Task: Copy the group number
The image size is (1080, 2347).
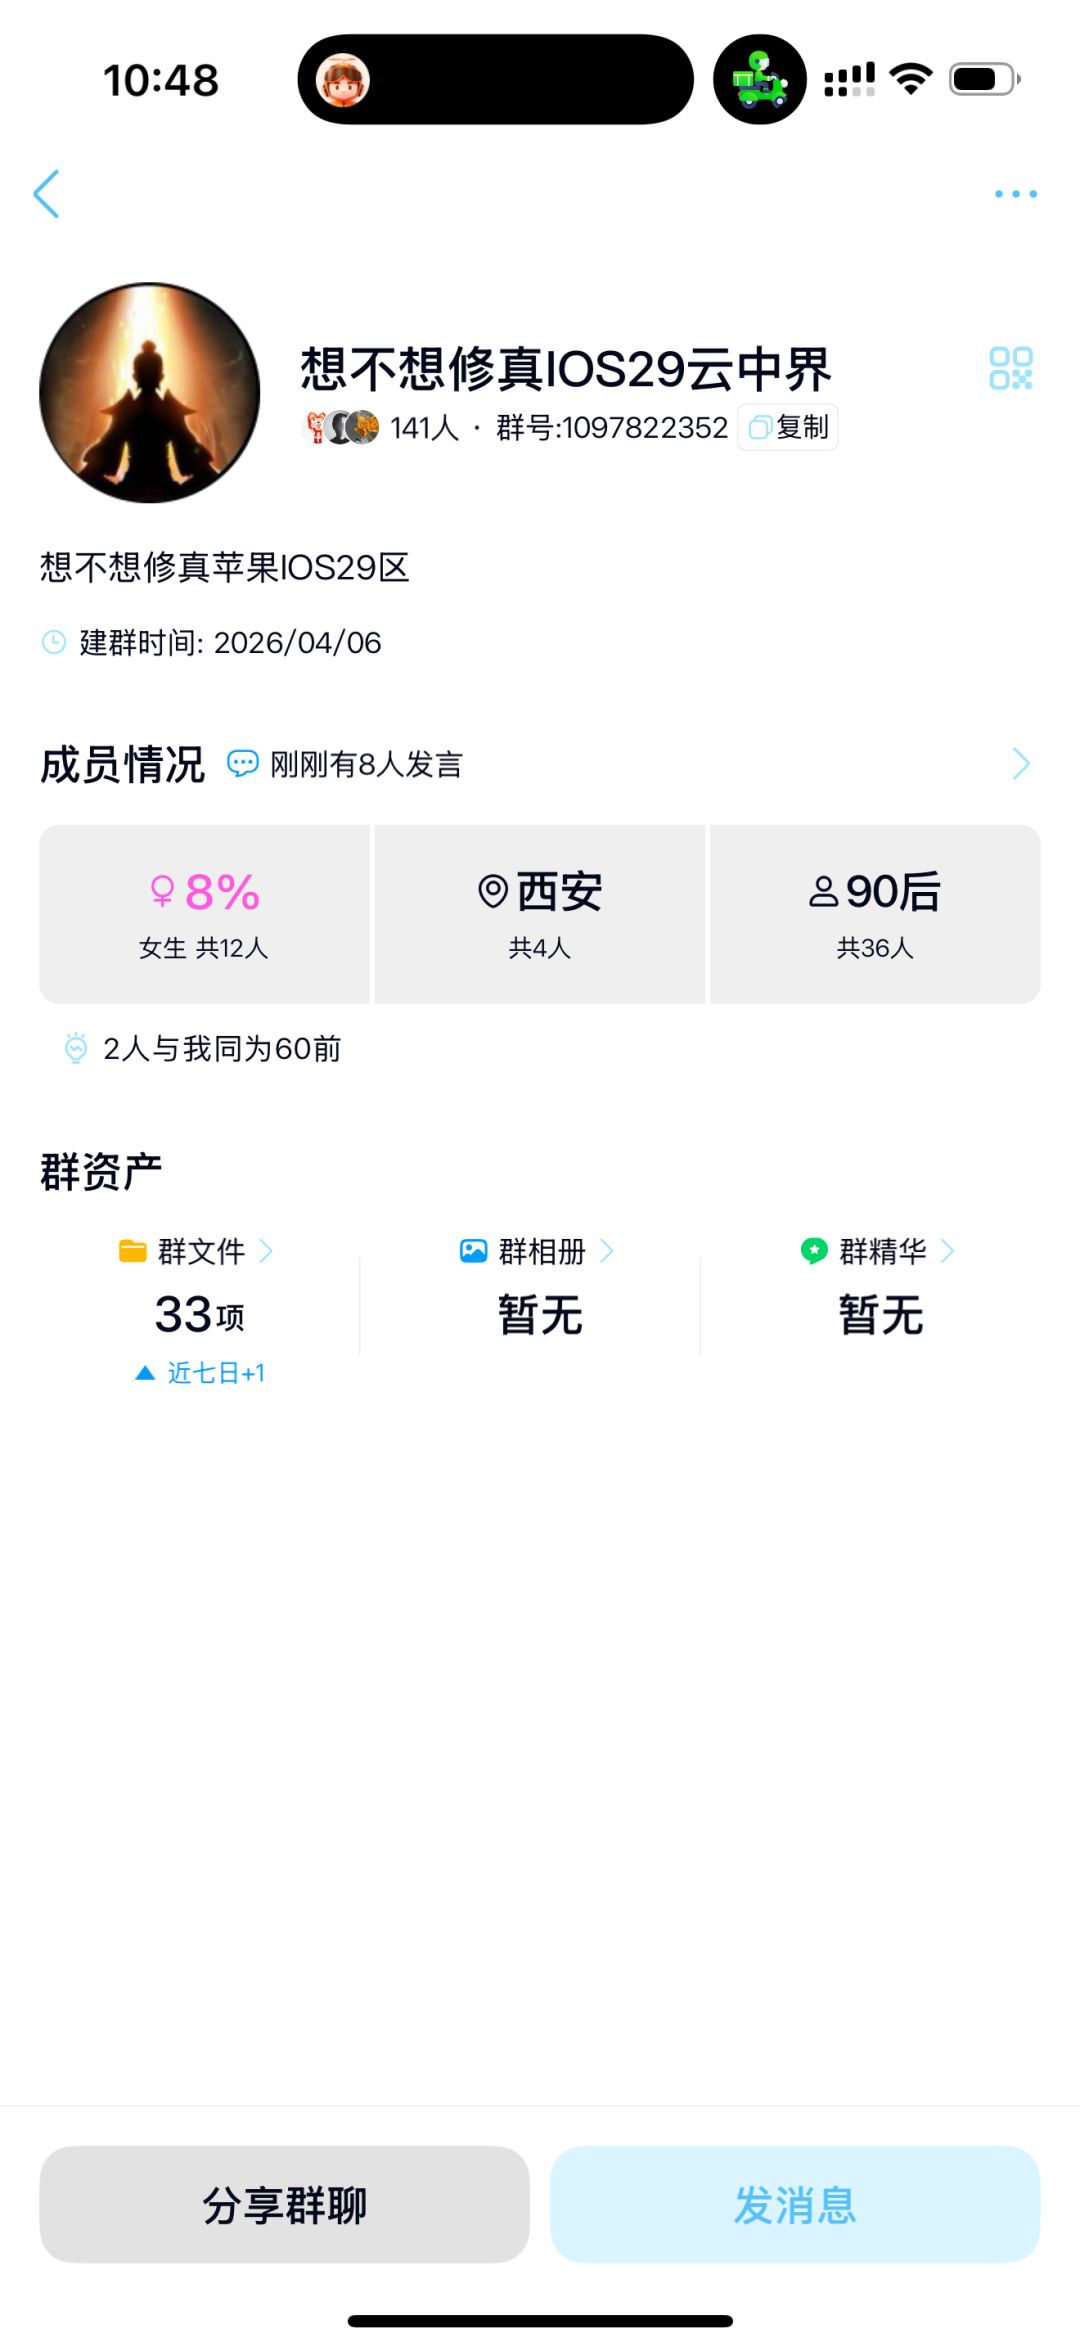Action: (x=788, y=428)
